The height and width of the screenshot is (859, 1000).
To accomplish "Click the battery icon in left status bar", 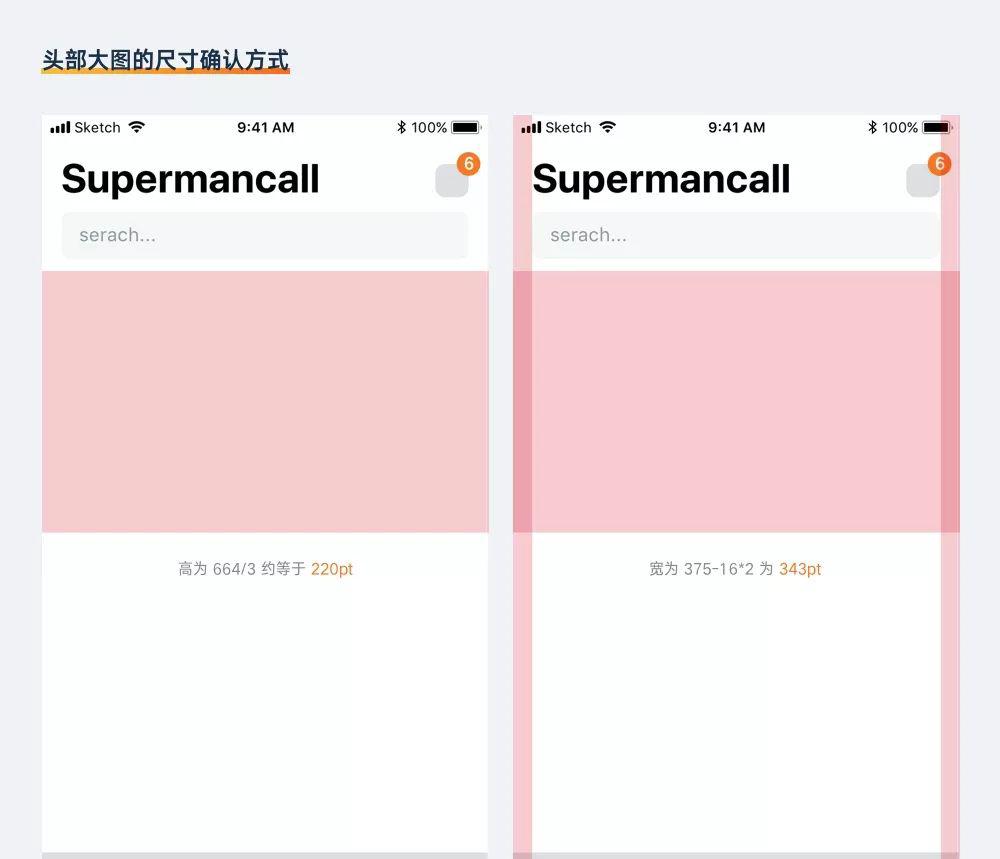I will 466,128.
